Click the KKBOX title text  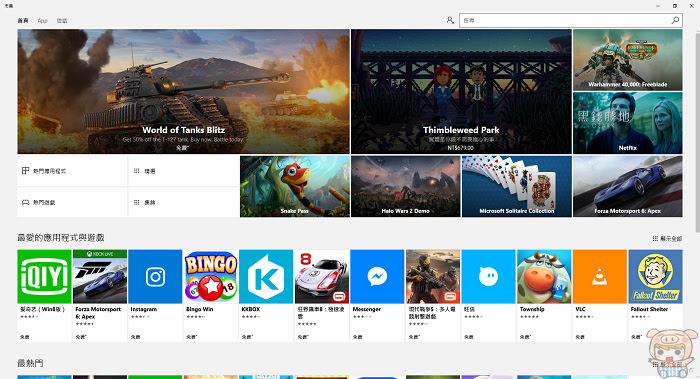[250, 309]
